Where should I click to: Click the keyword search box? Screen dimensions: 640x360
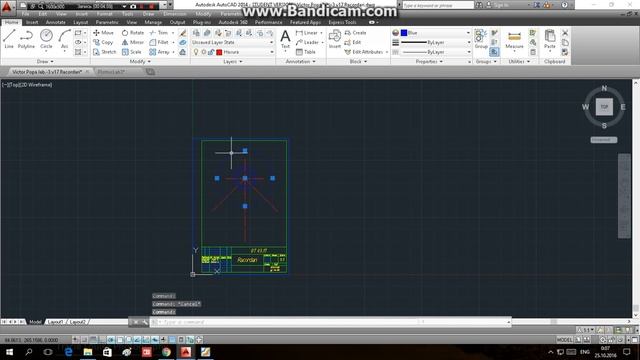coord(438,5)
